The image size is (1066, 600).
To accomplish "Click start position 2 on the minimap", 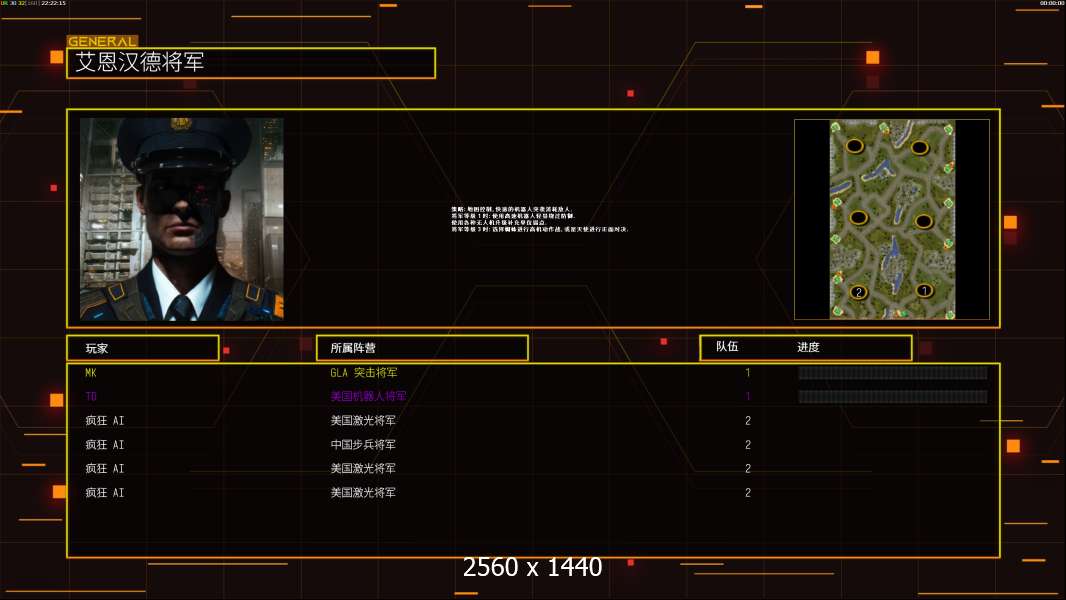I will (x=859, y=292).
